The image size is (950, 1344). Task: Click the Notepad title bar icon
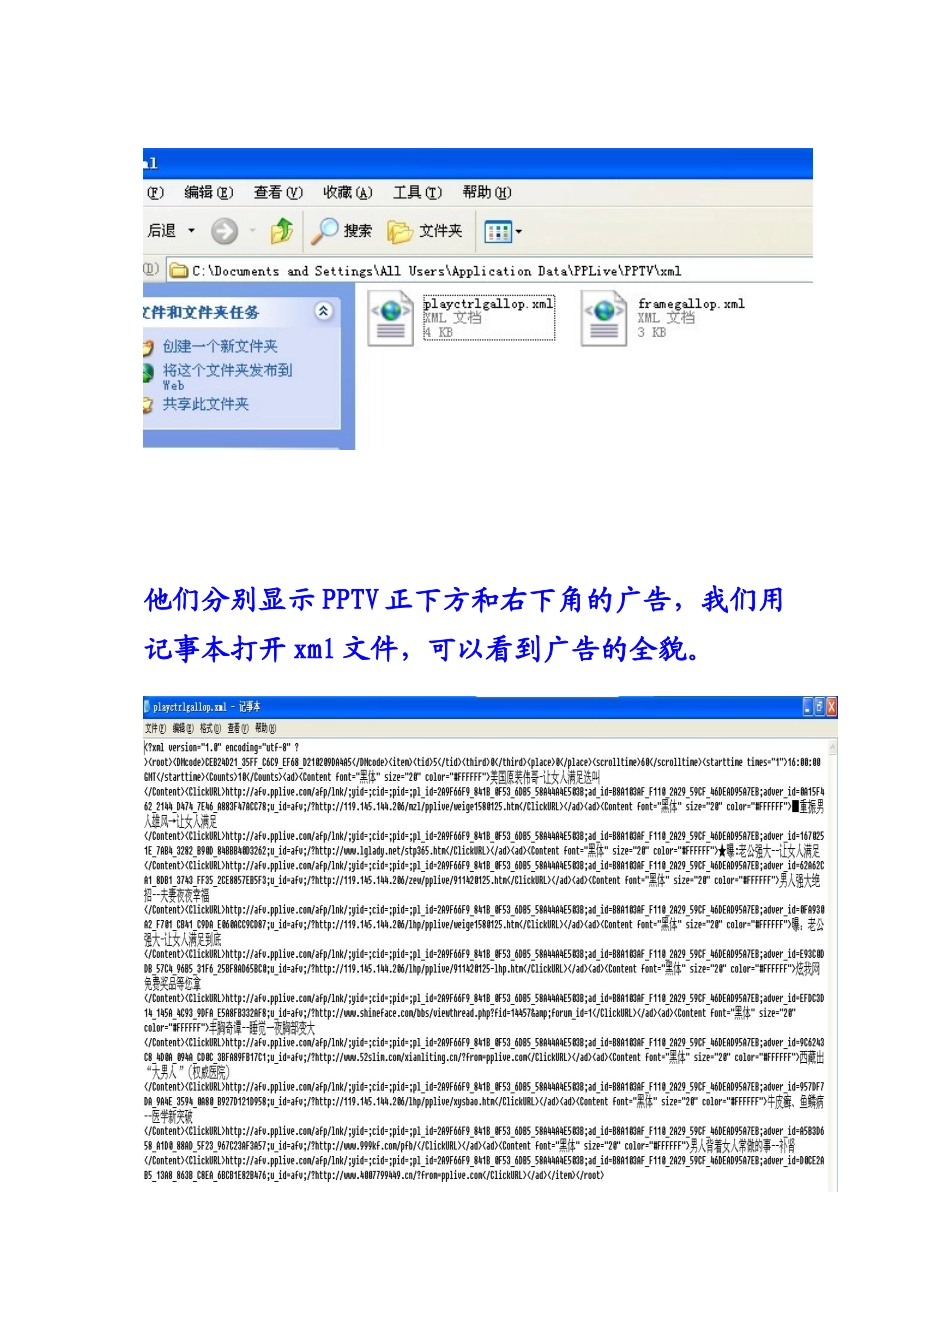(147, 706)
